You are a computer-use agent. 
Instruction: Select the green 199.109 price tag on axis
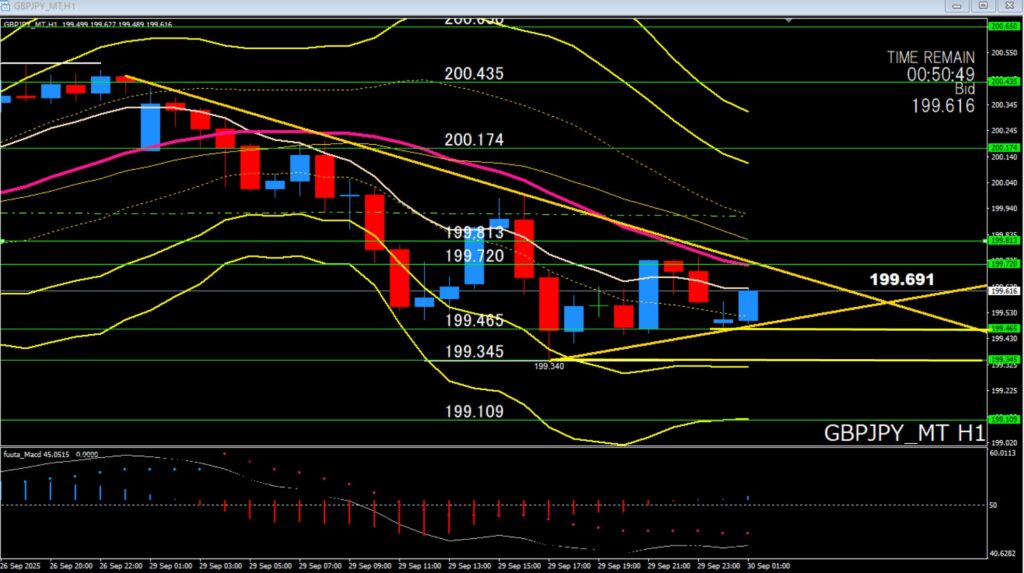coord(1002,419)
